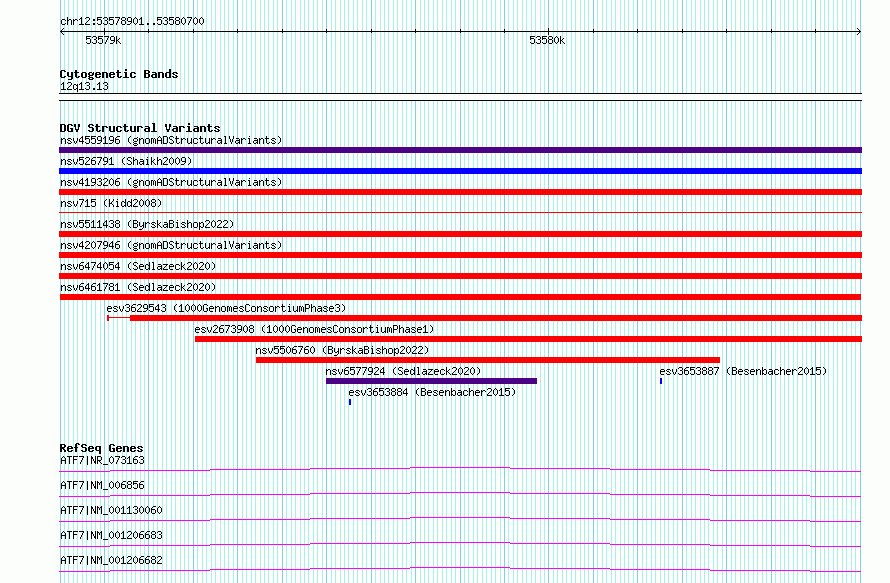Click the left arrow of the ruler

62,32
